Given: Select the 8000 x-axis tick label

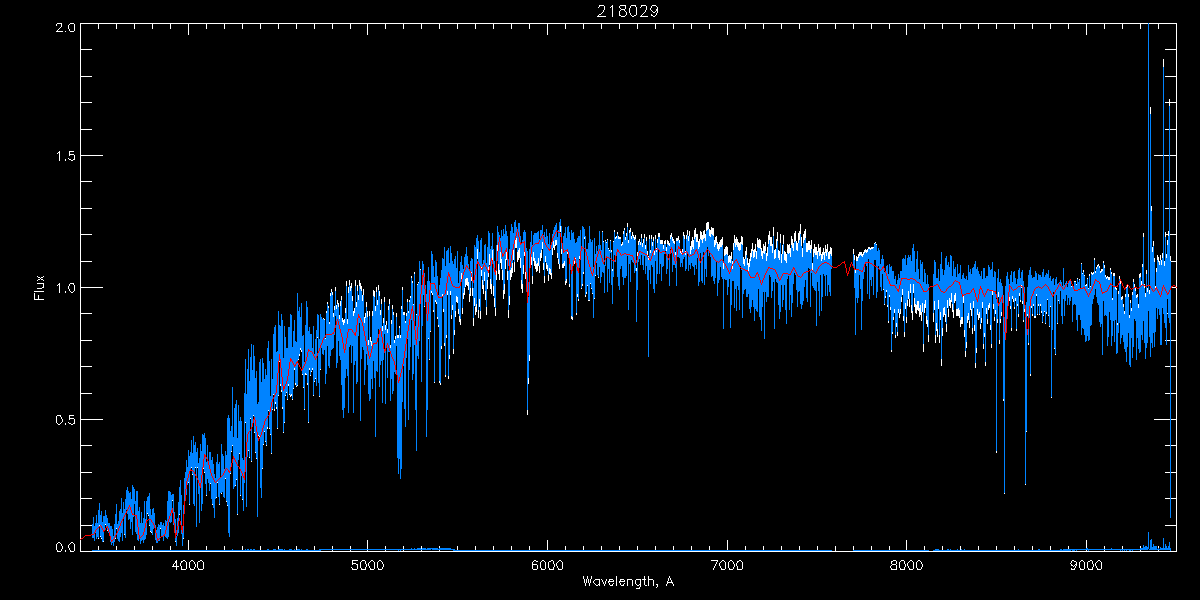Looking at the screenshot, I should tap(907, 564).
